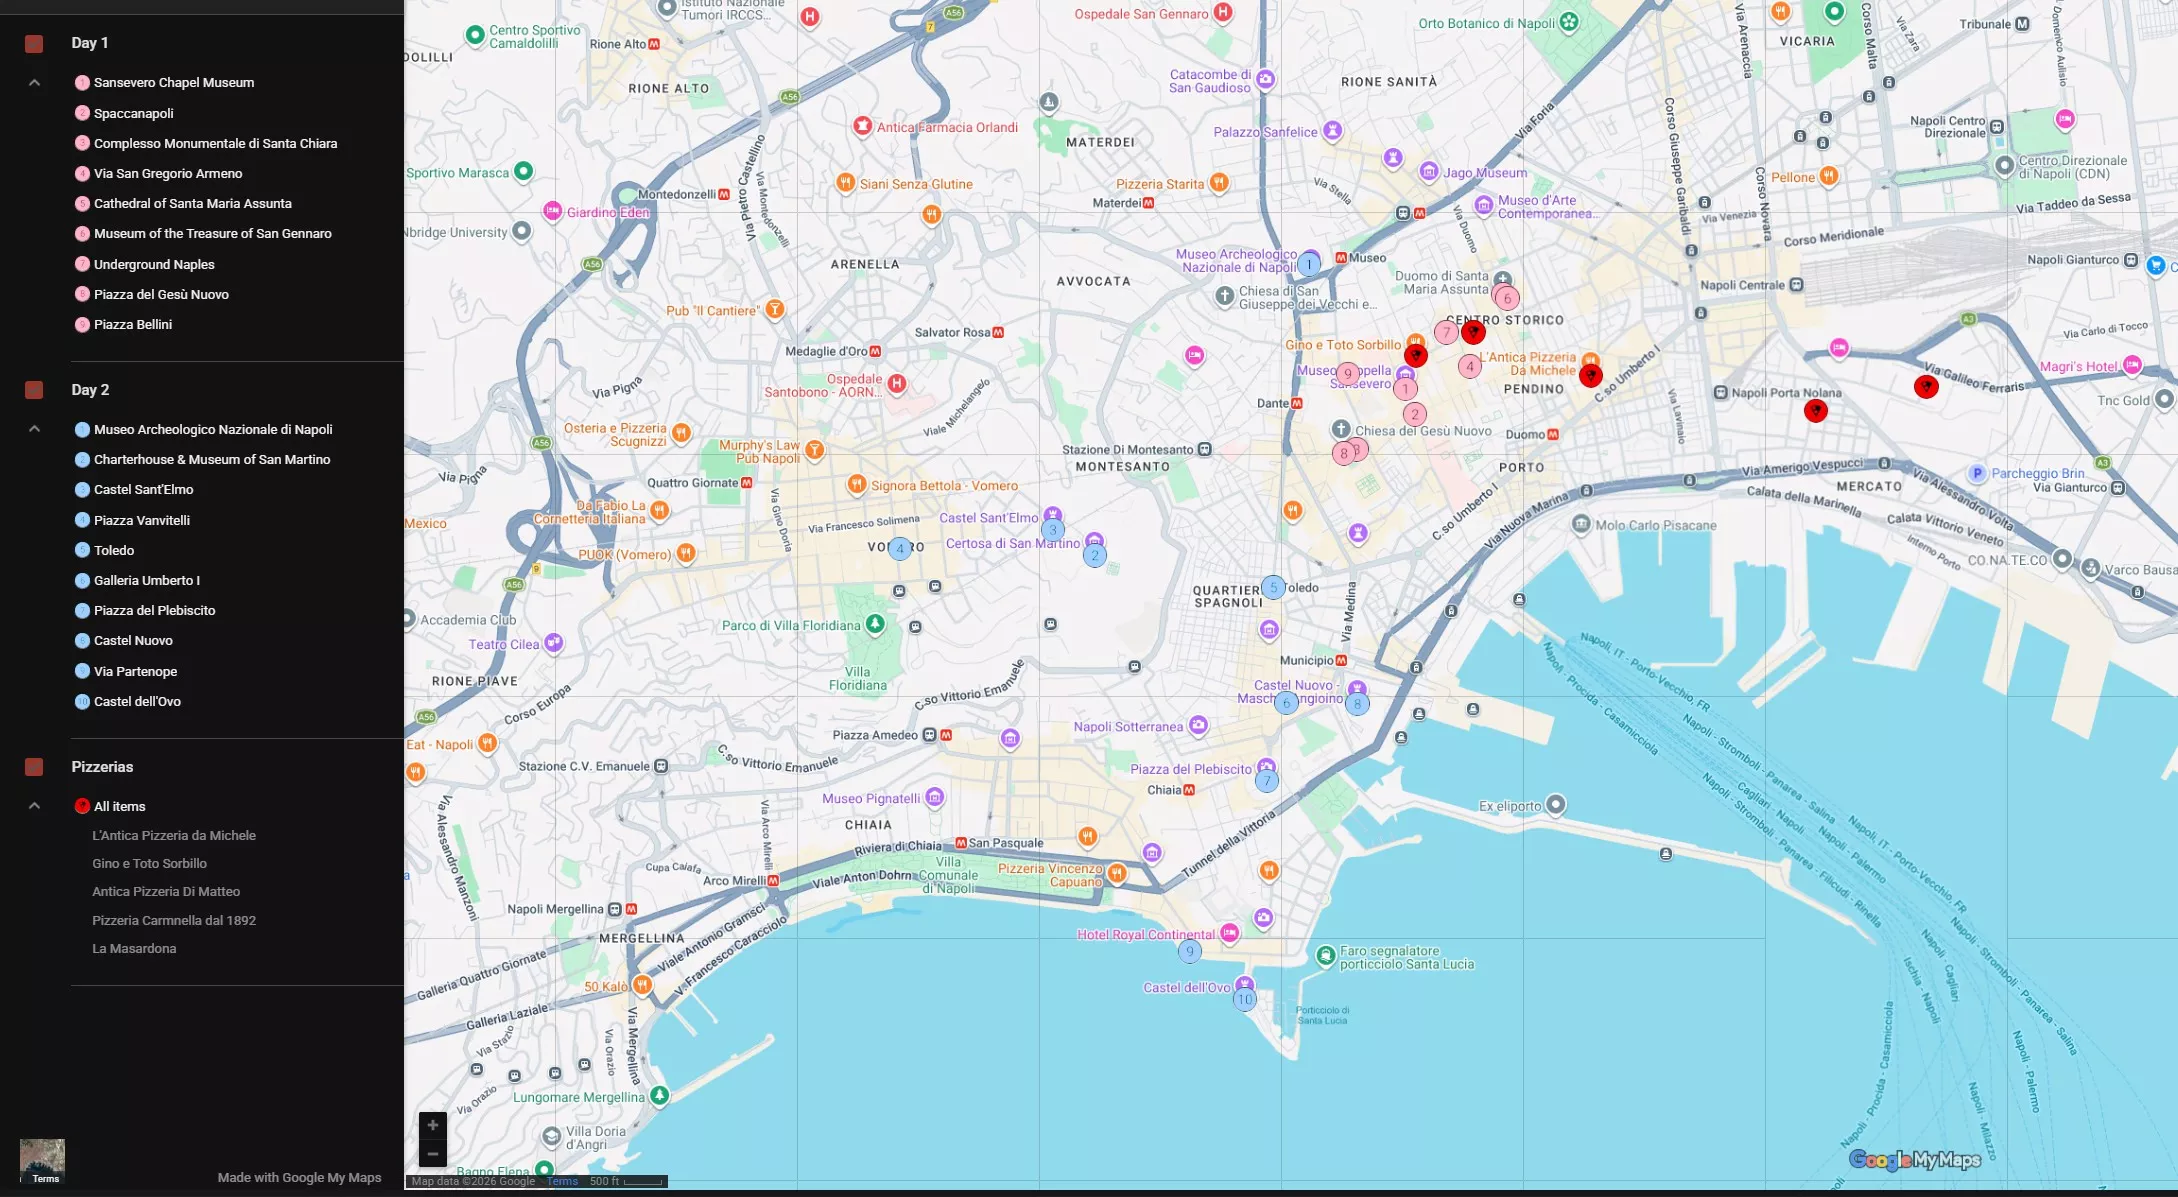Viewport: 2178px width, 1197px height.
Task: Open Museo Archeologico Nazionale di Napoli entry
Action: [x=213, y=429]
